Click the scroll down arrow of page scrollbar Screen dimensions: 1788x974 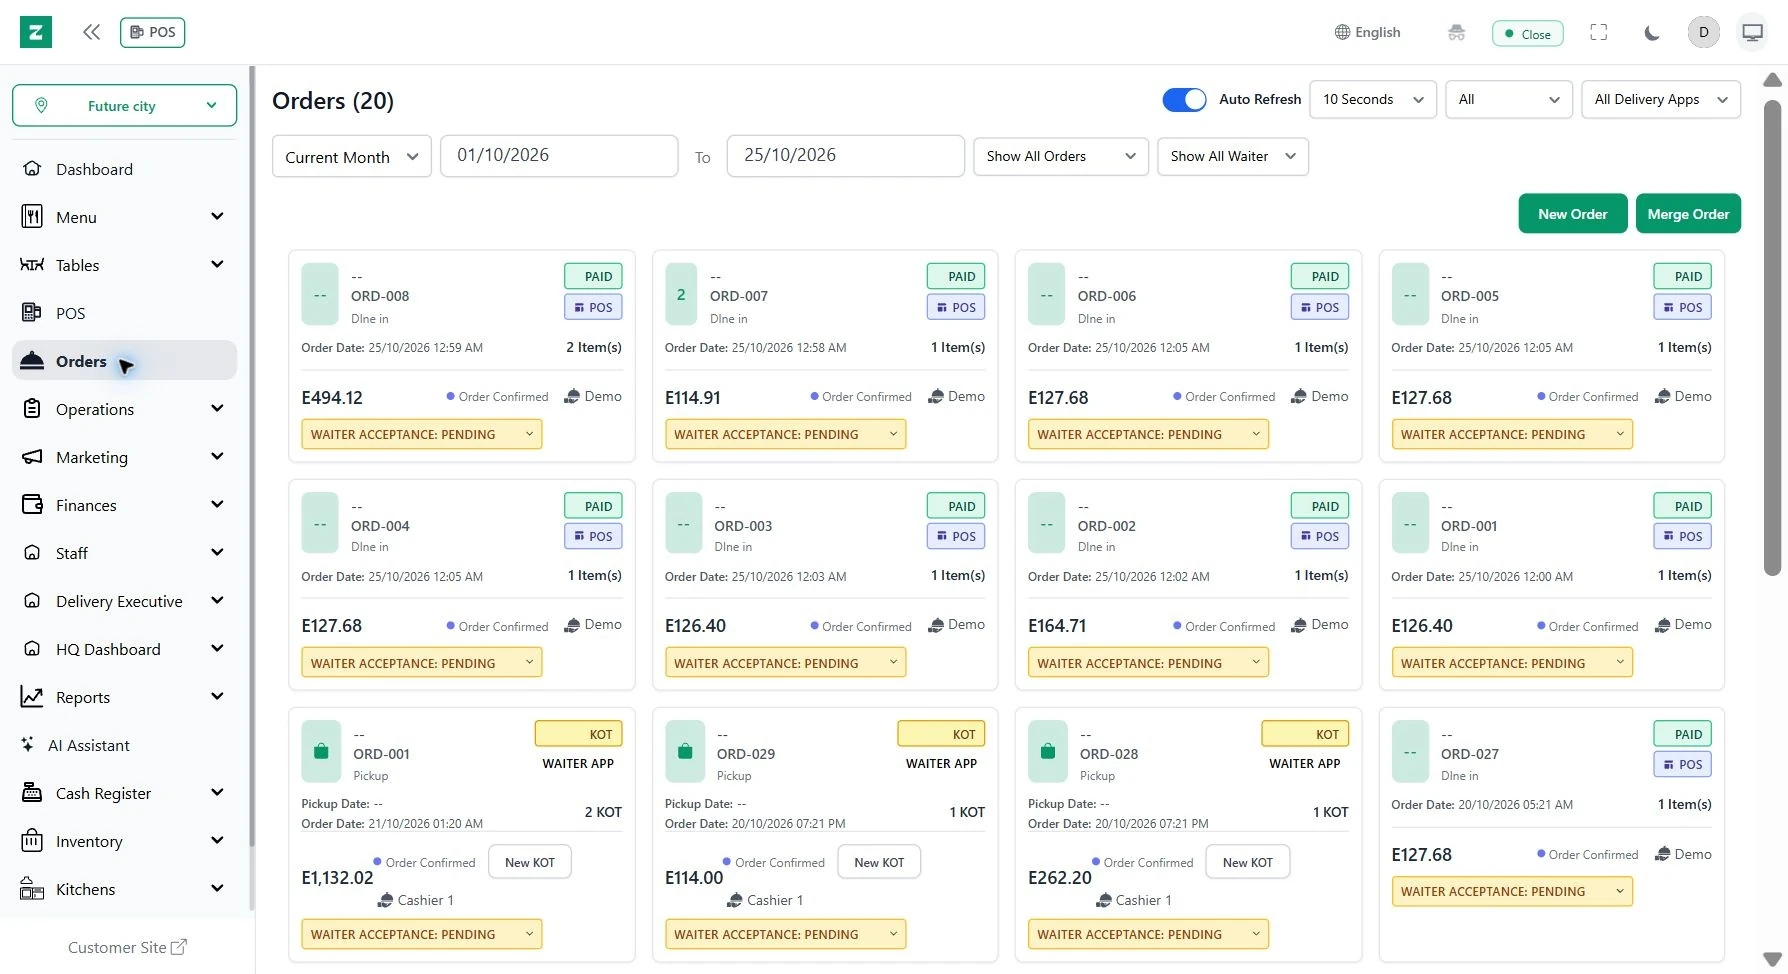(x=1772, y=959)
